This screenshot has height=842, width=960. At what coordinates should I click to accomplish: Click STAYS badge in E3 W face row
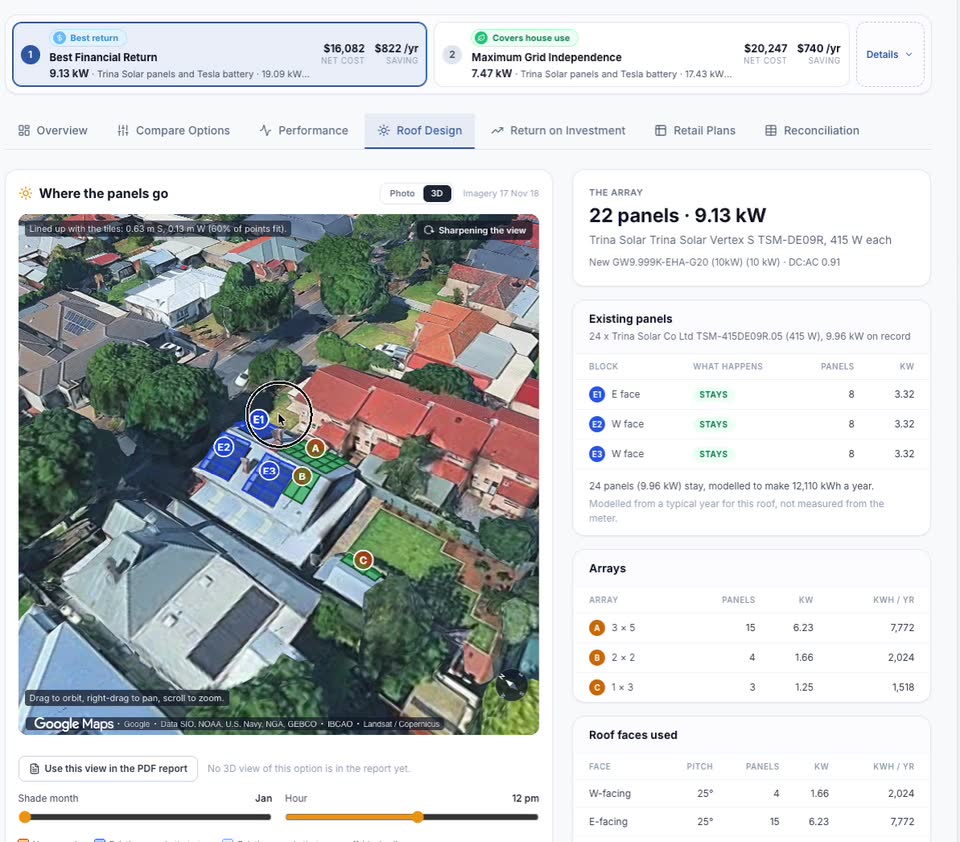(713, 454)
